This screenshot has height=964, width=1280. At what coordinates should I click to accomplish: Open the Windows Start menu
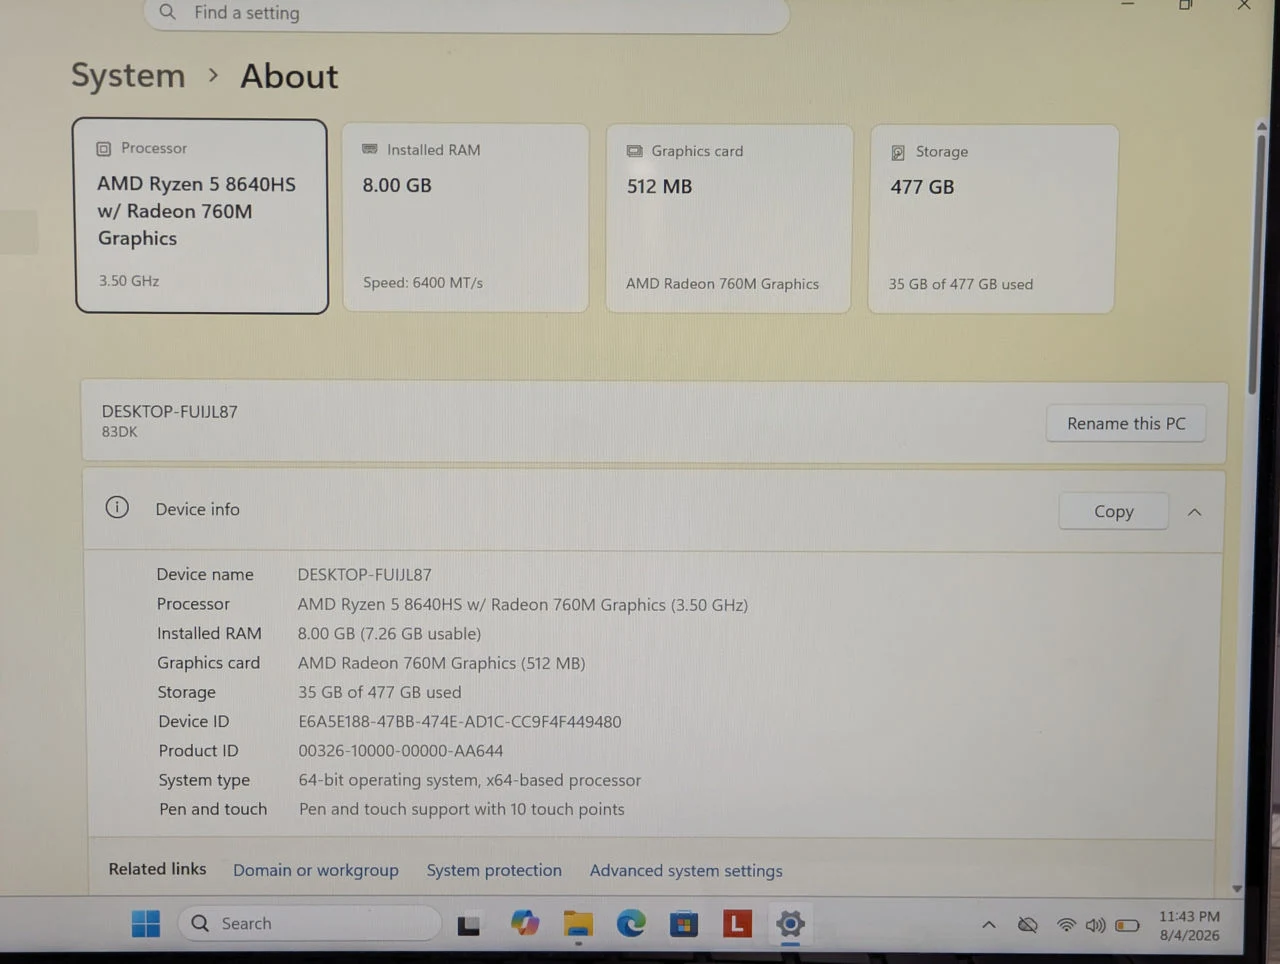[146, 923]
